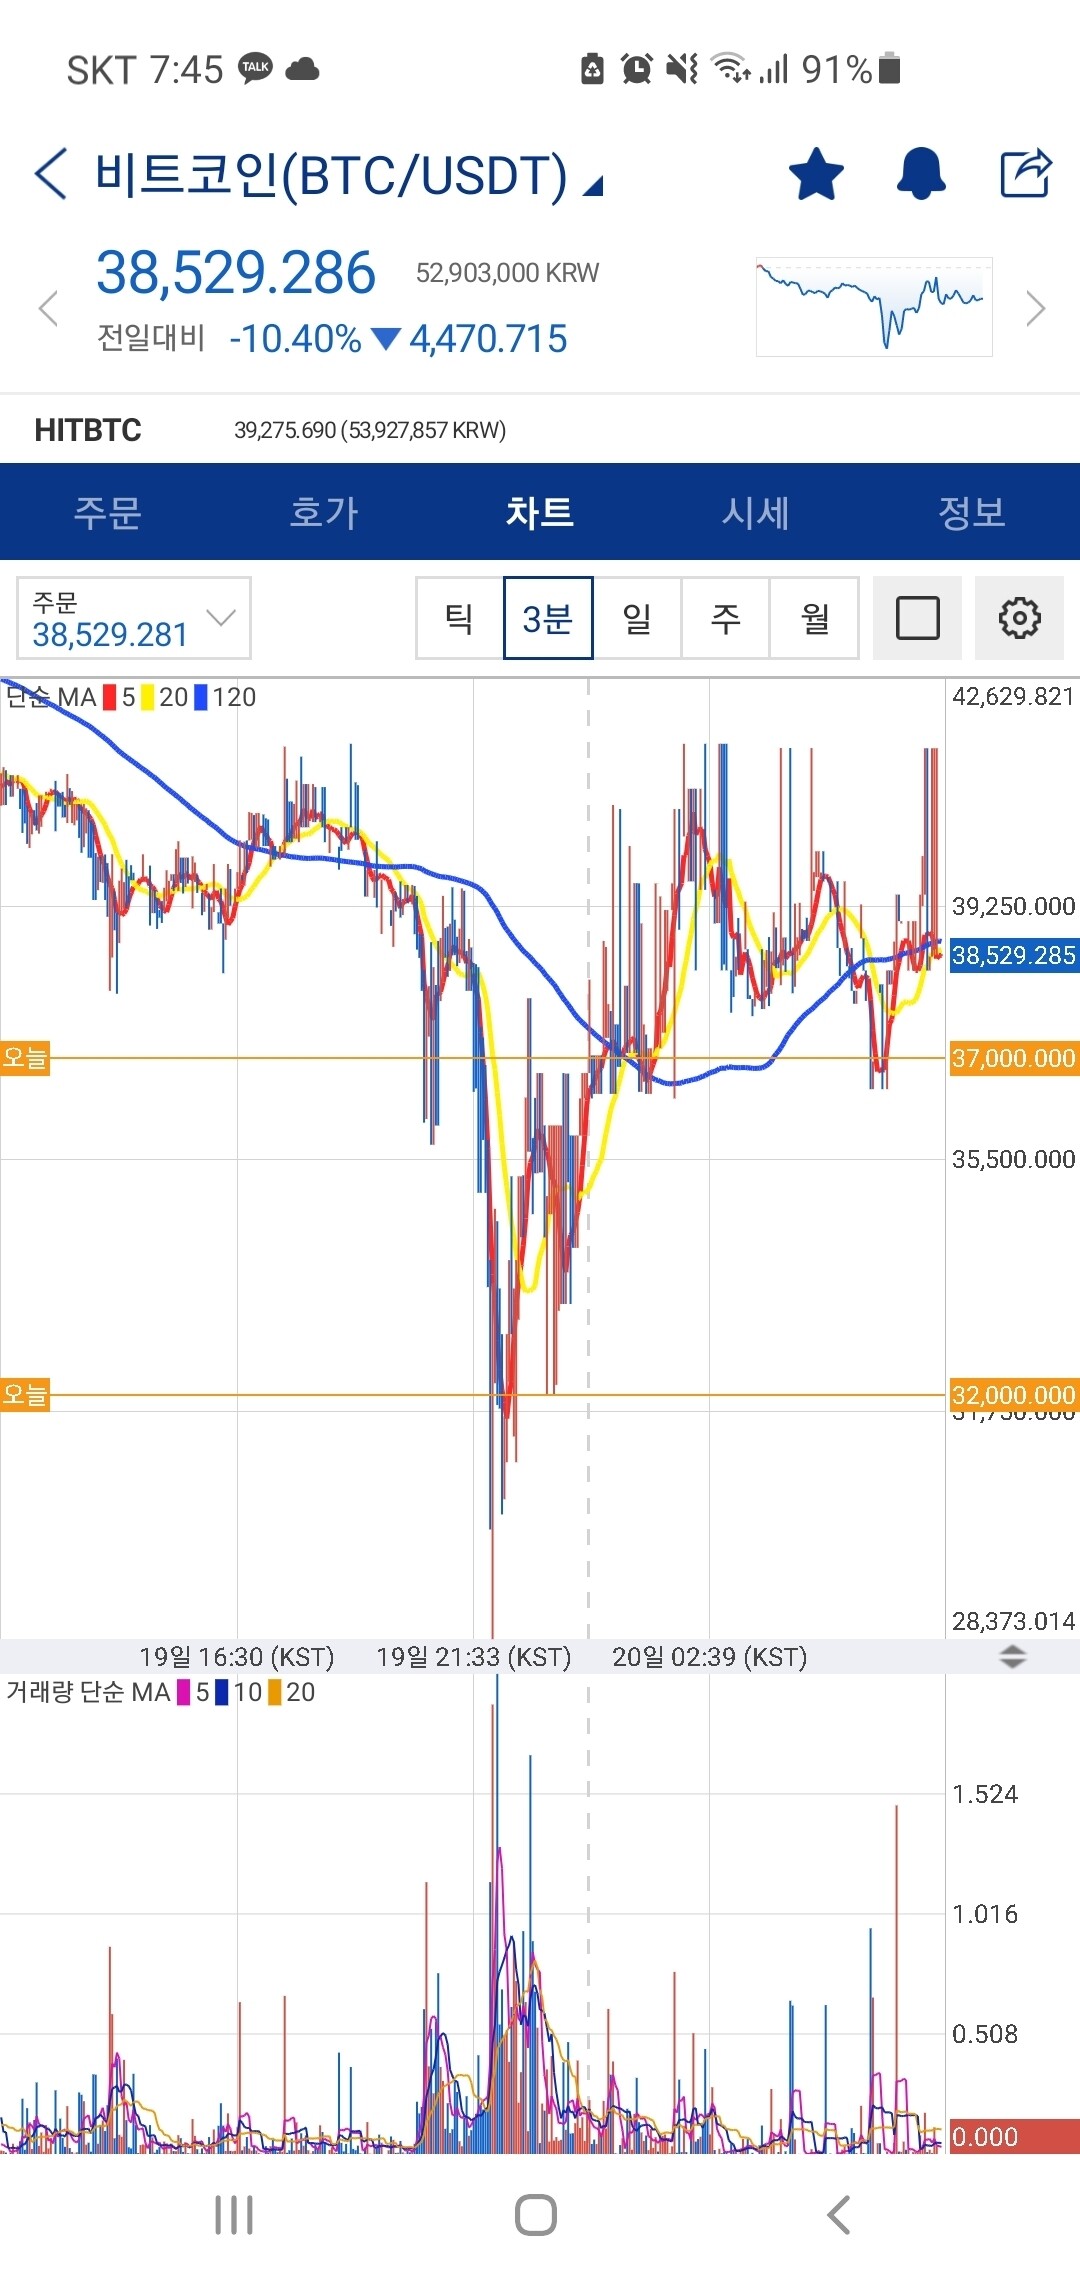Tap the back arrow beside 비트코인 title
1080x2280 pixels.
(x=52, y=174)
